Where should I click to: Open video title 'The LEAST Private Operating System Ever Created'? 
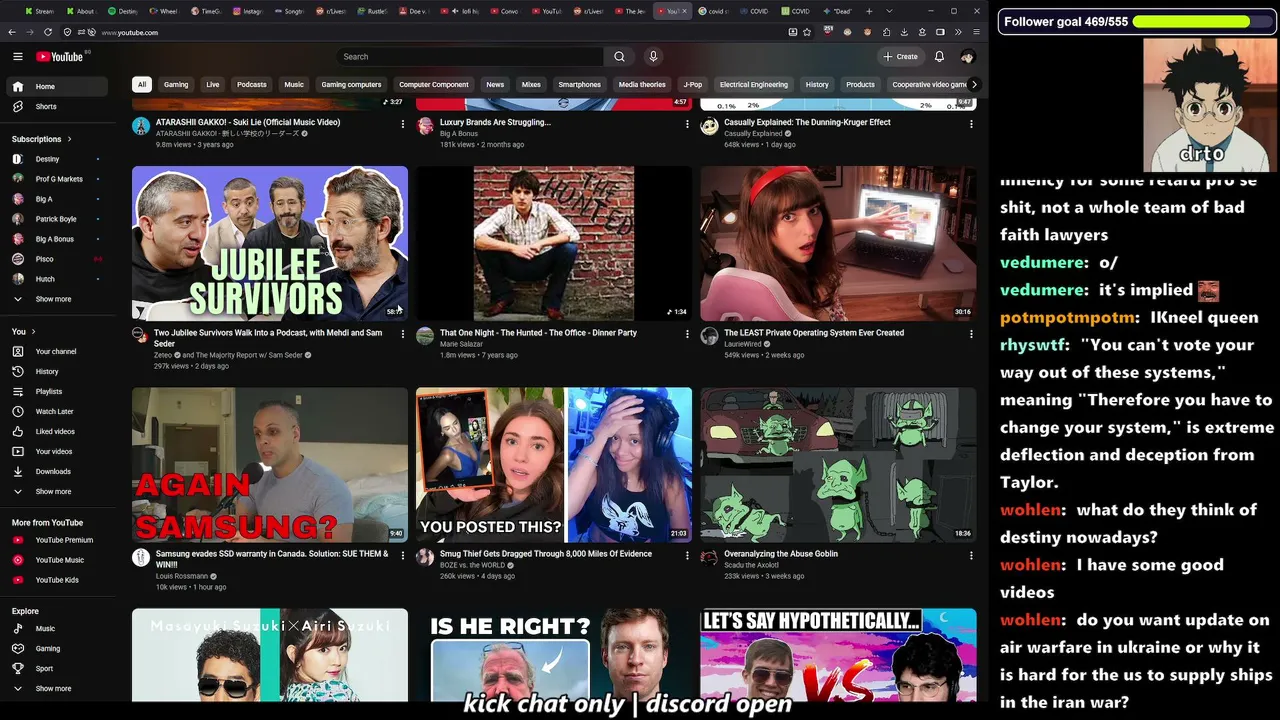click(814, 333)
